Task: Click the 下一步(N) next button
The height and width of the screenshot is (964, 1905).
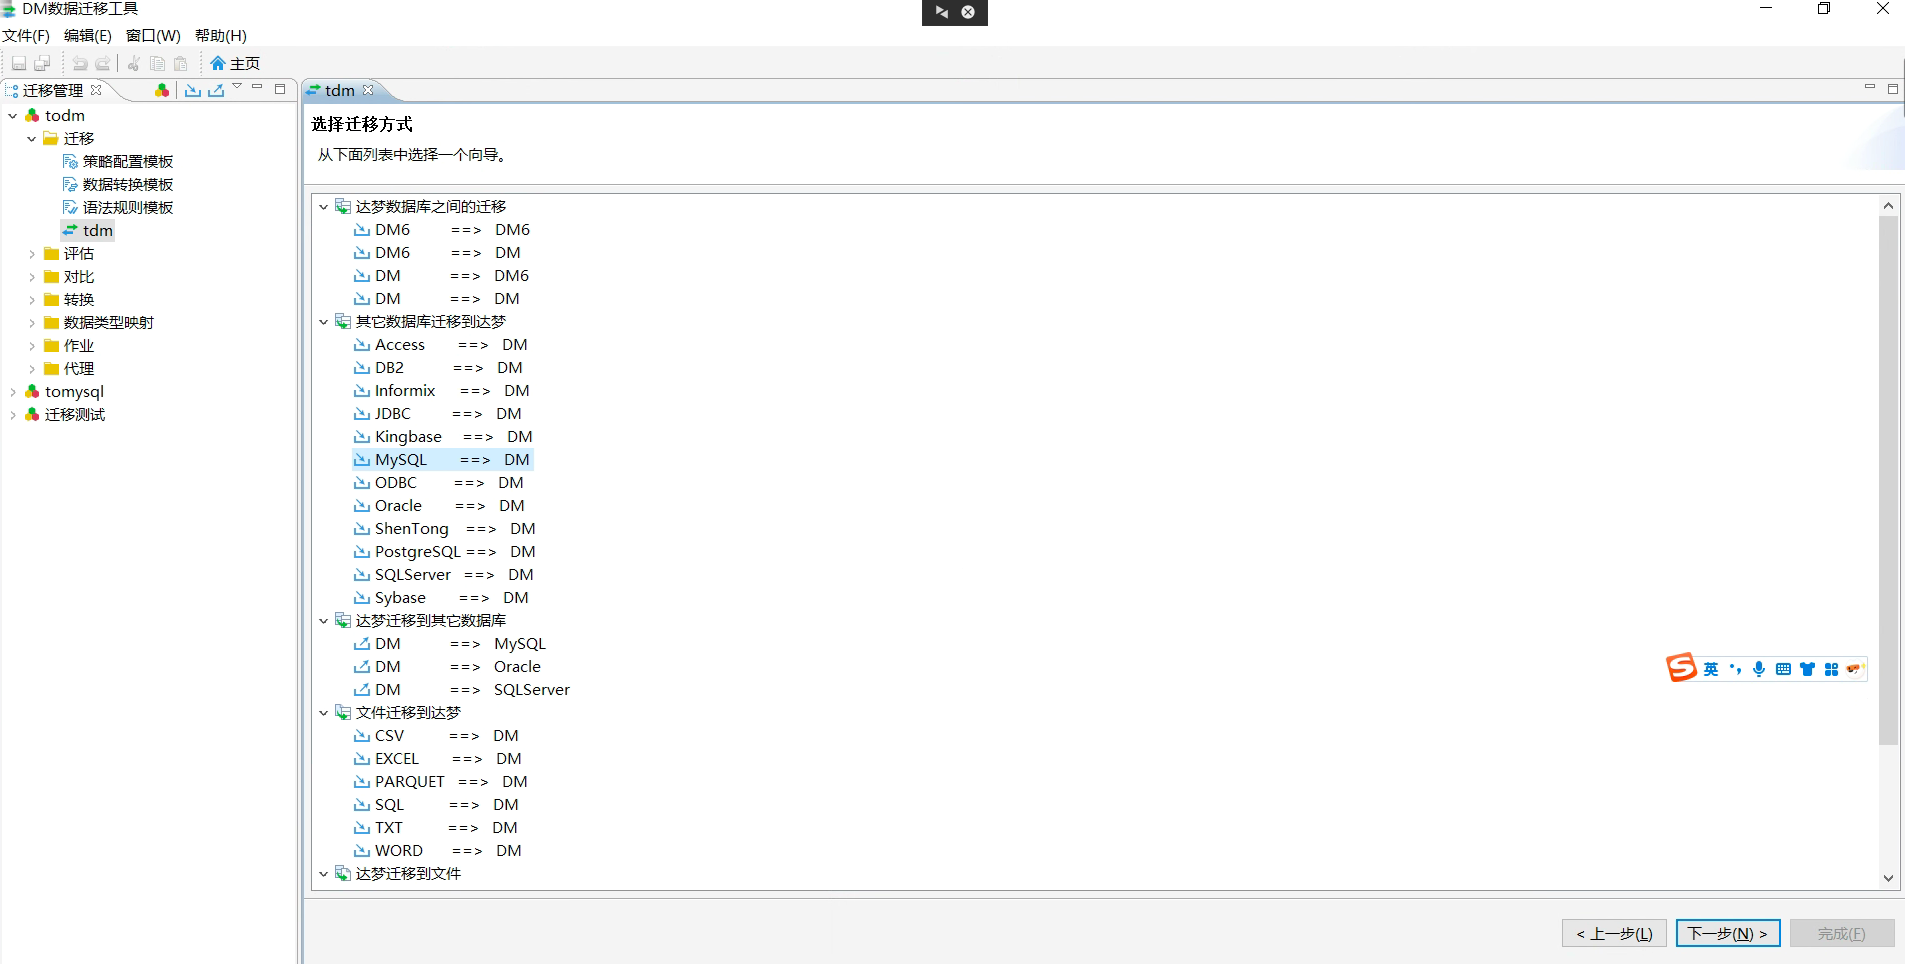Action: click(1728, 933)
